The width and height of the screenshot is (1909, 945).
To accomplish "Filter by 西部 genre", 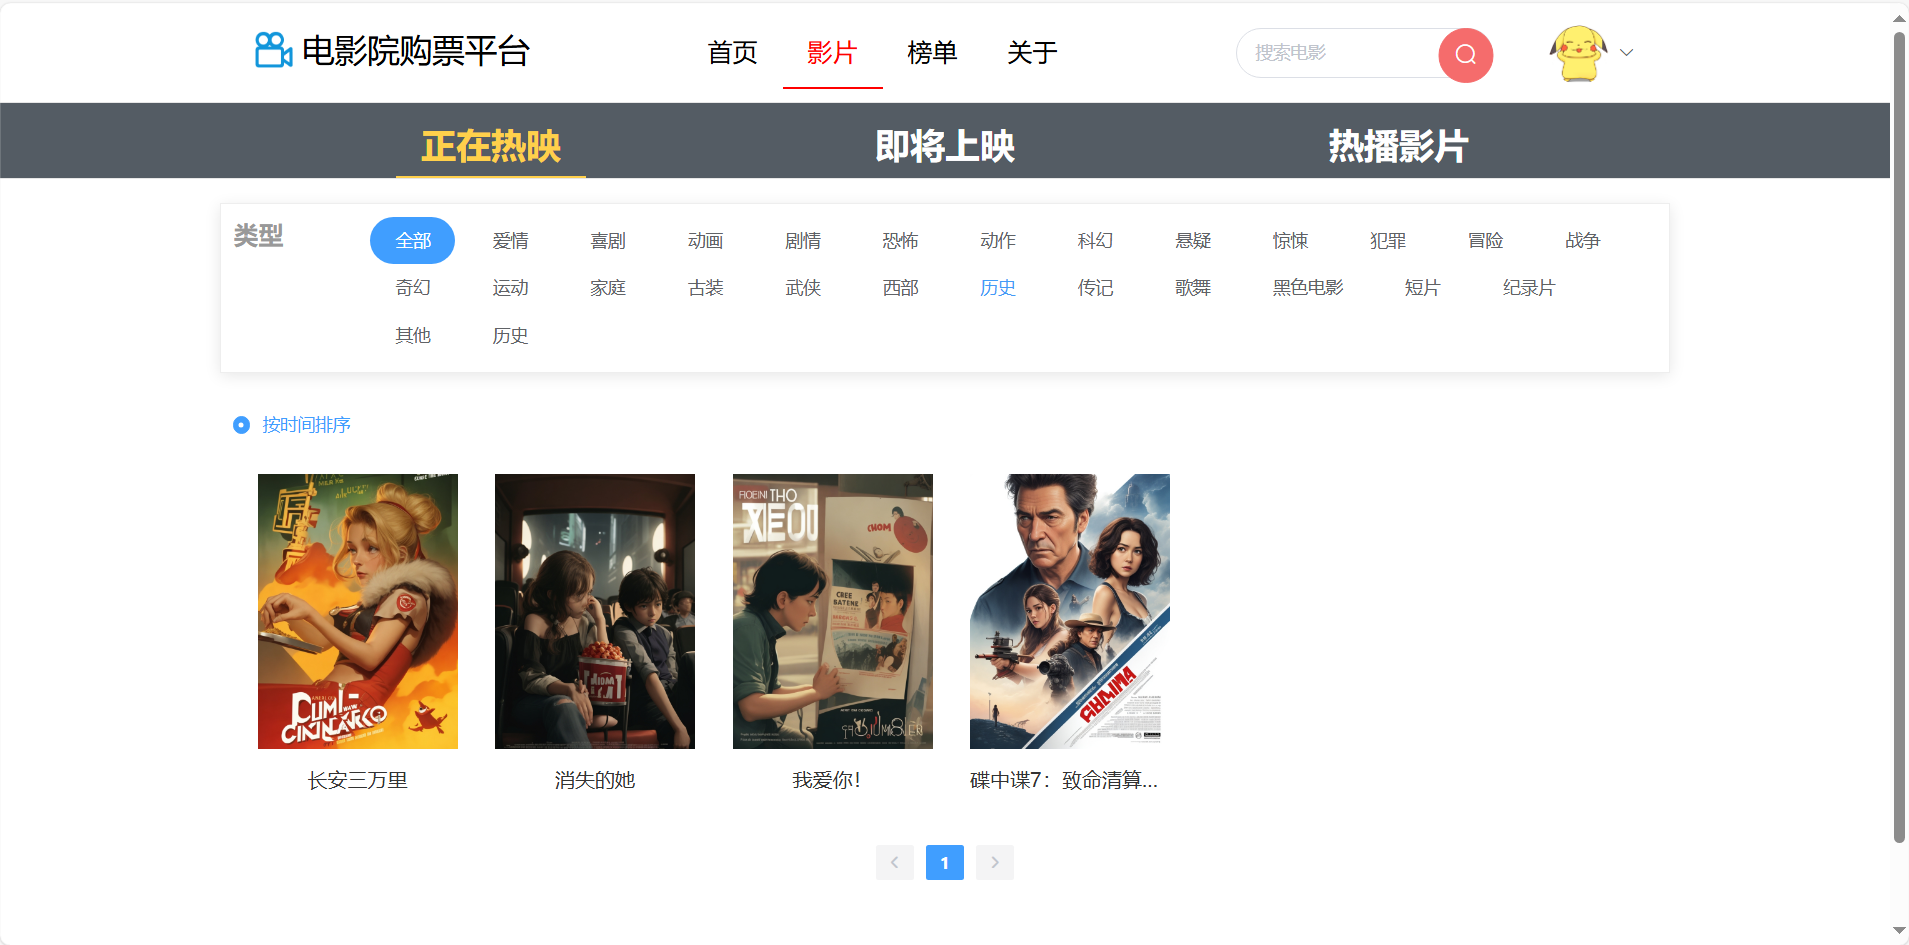I will tap(901, 288).
